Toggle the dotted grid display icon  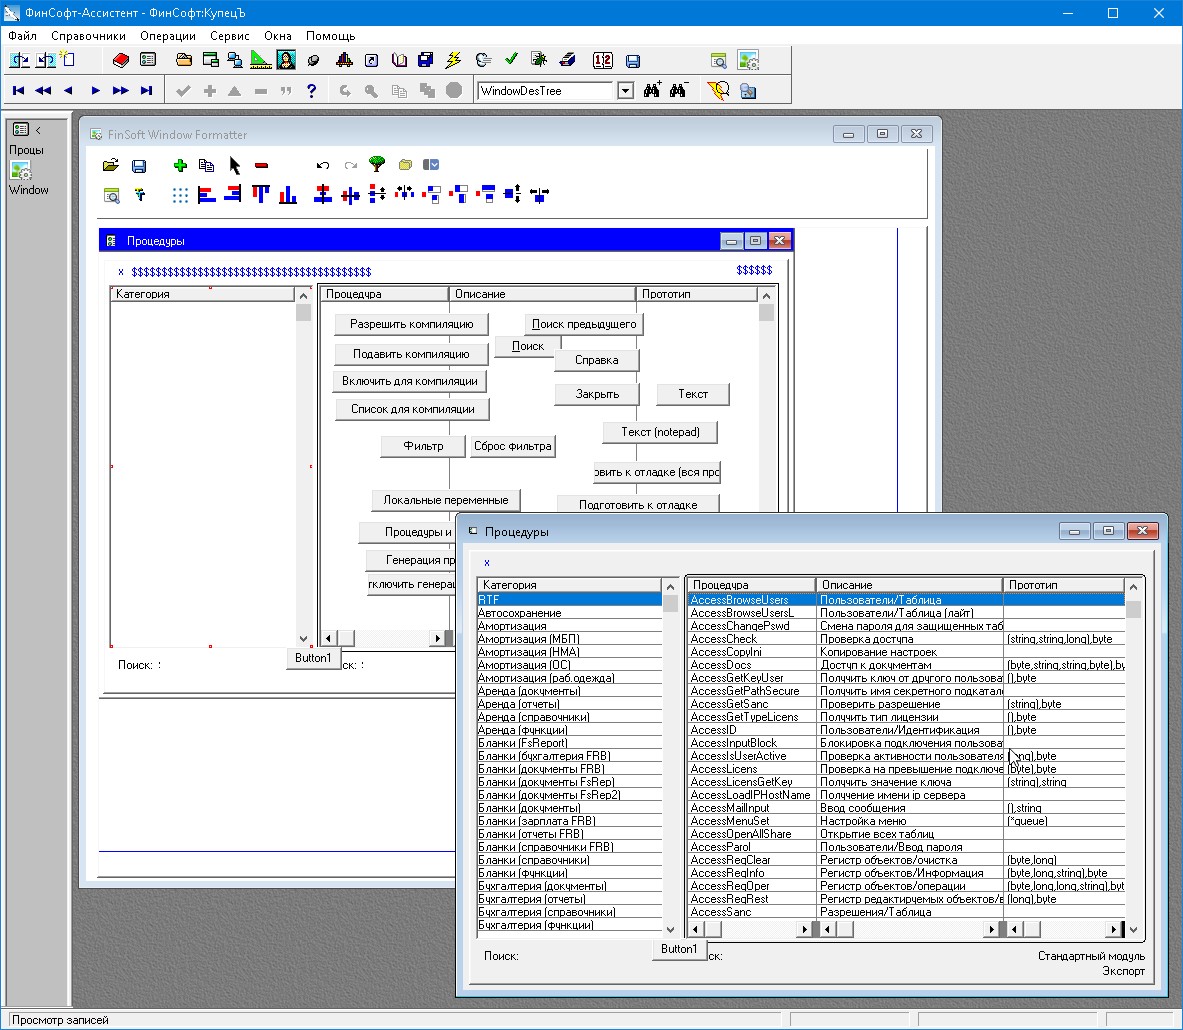[x=180, y=195]
